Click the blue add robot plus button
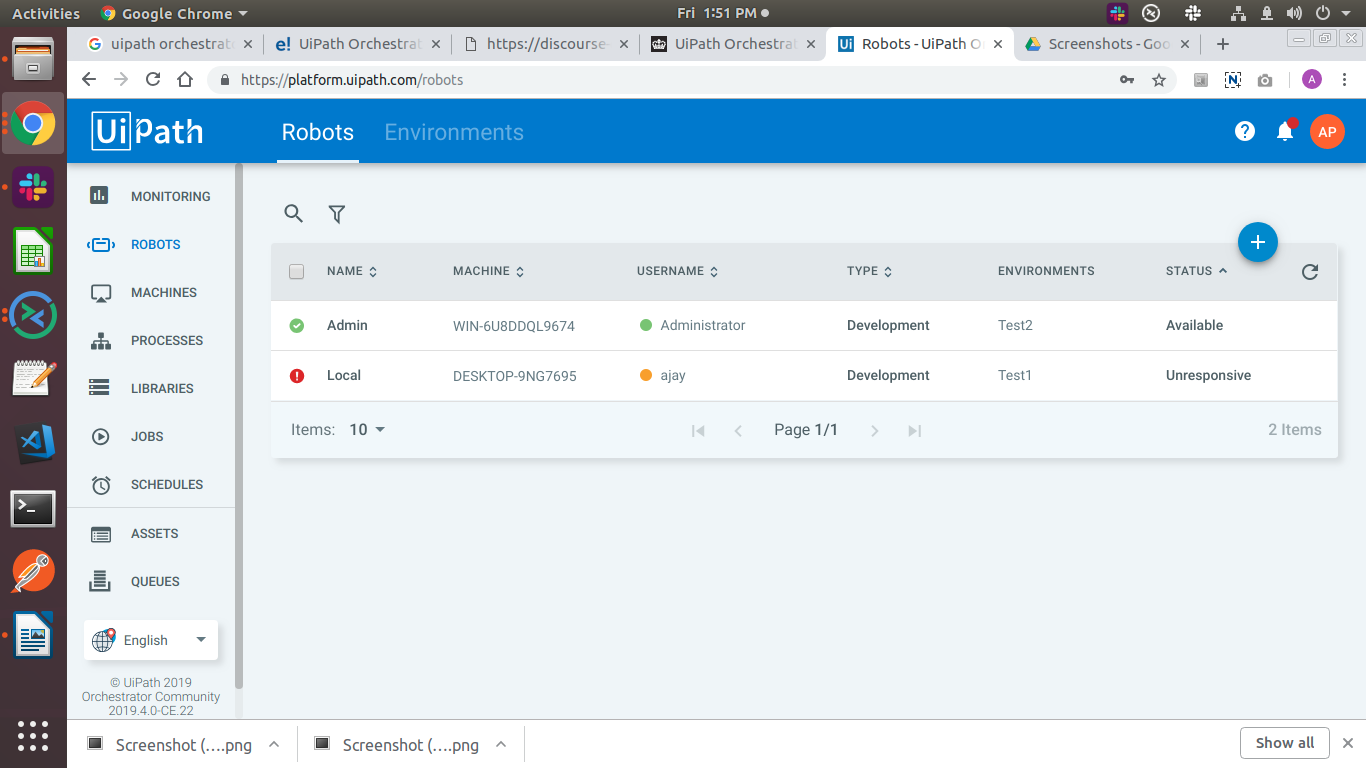The image size is (1366, 768). [x=1258, y=242]
